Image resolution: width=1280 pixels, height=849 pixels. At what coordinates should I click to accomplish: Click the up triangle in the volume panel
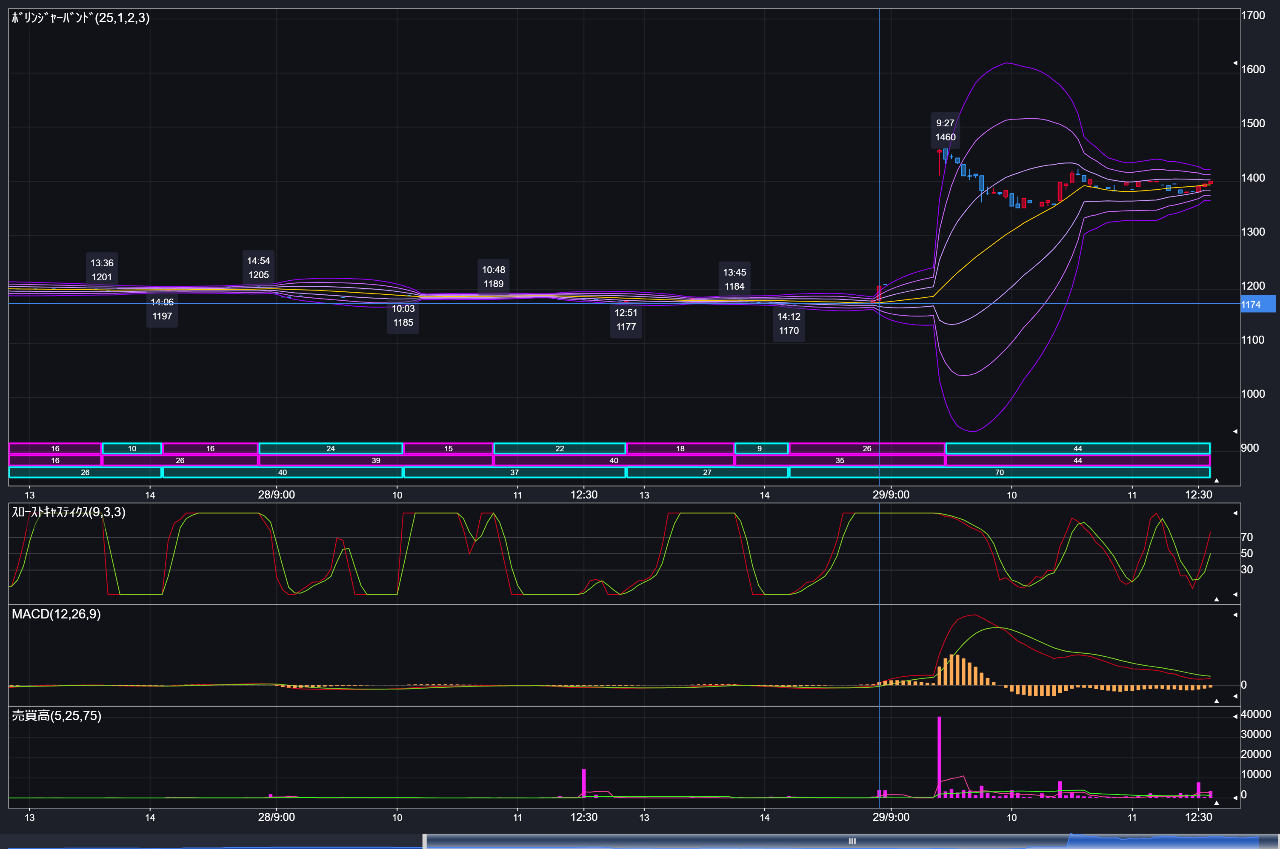[x=1217, y=802]
